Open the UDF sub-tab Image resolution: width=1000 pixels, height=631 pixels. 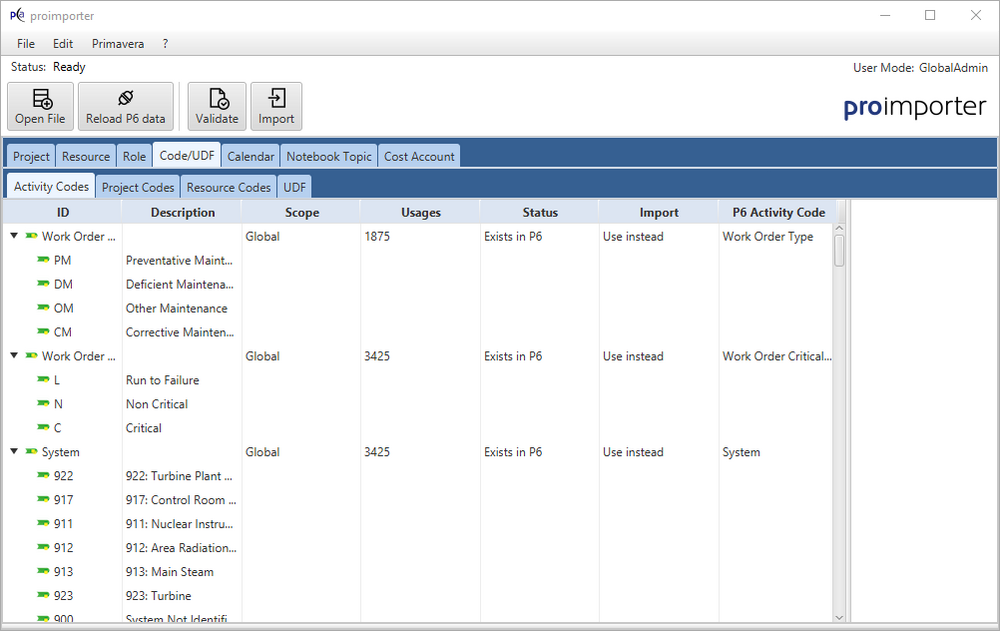(x=295, y=187)
